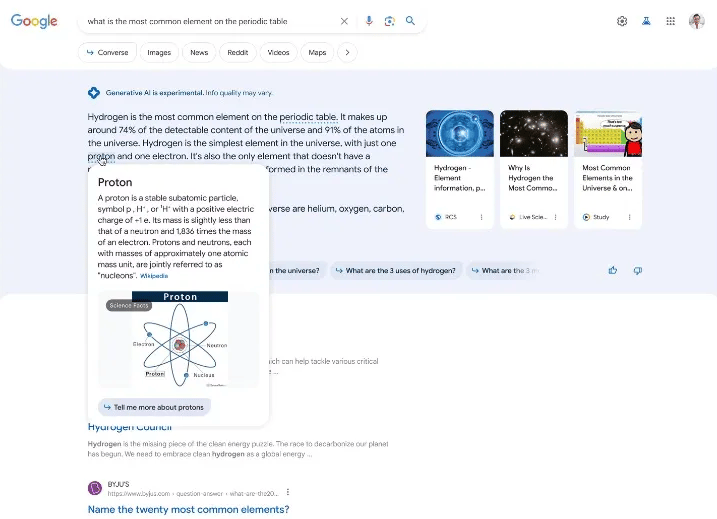Give thumbs down feedback
This screenshot has width=717, height=519.
click(638, 271)
